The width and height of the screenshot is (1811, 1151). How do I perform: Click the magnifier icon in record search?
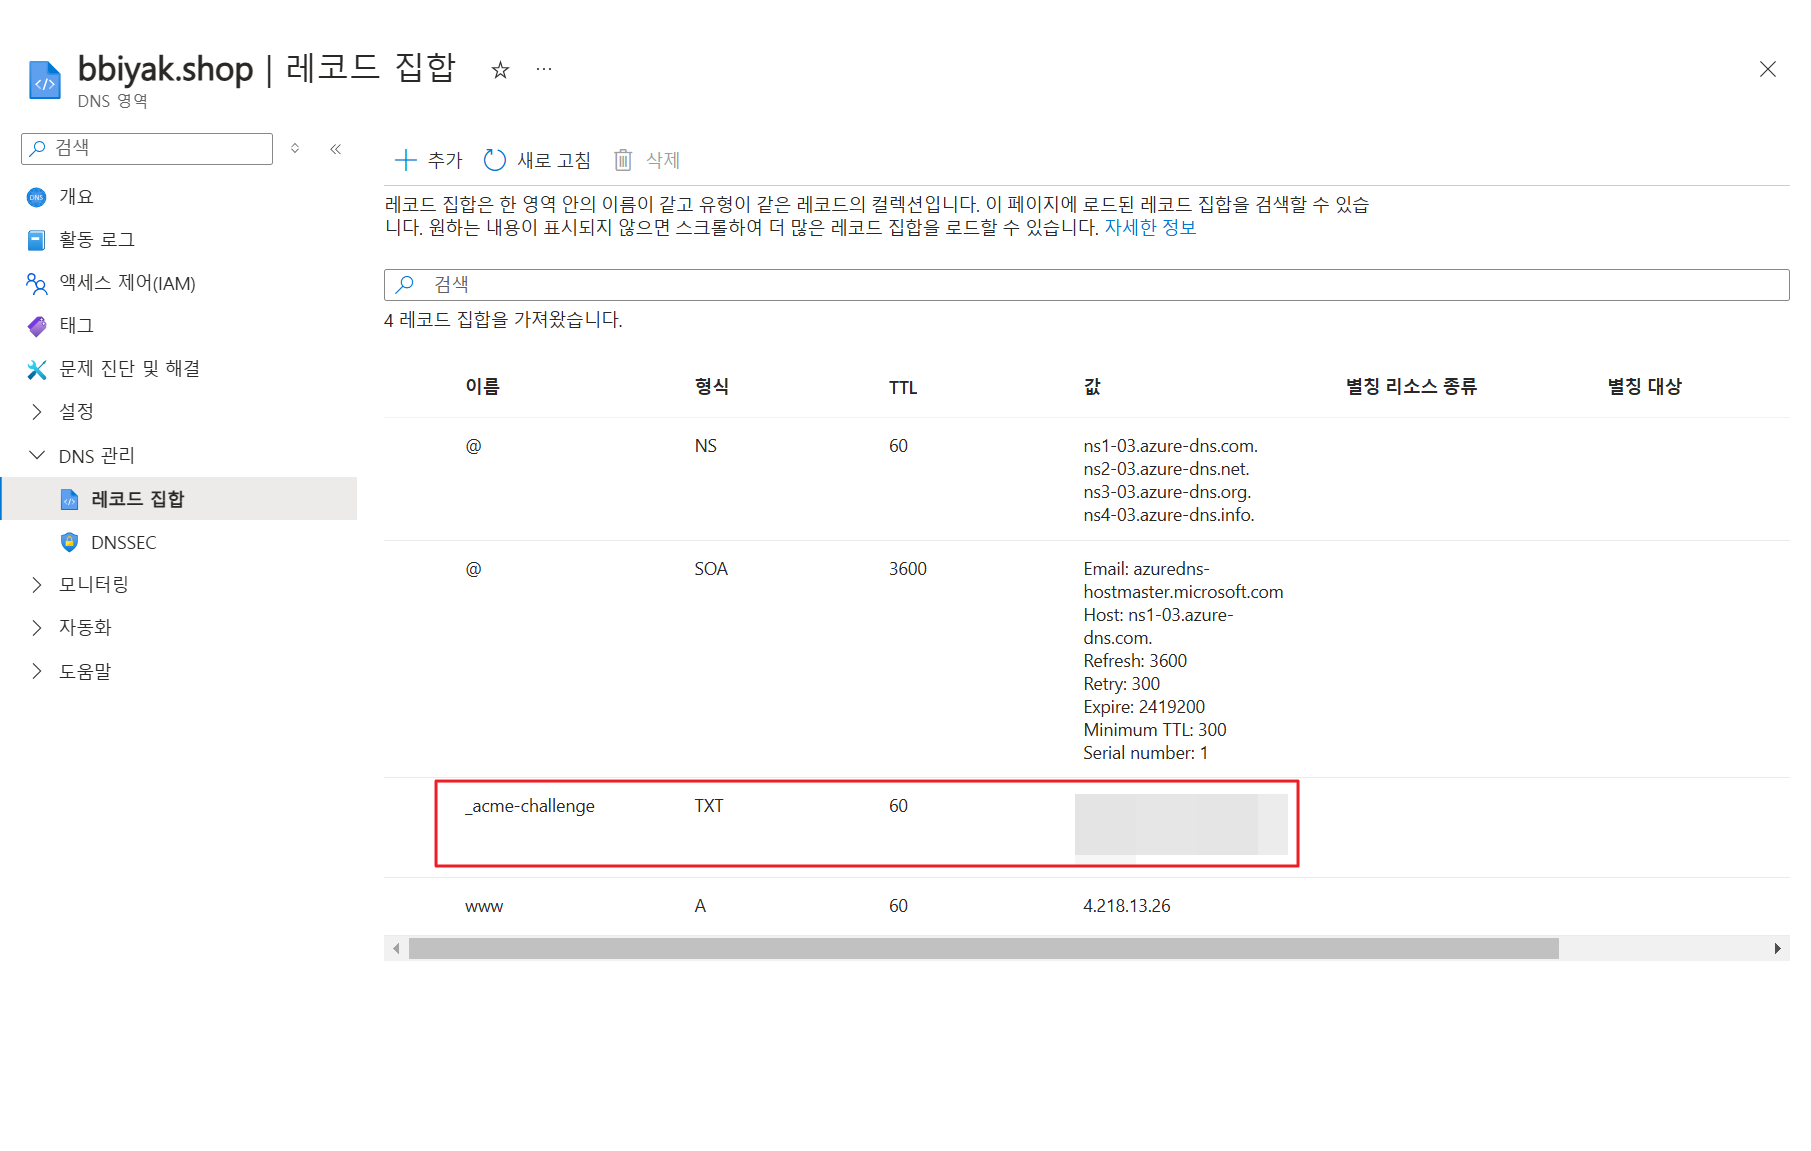click(x=405, y=284)
